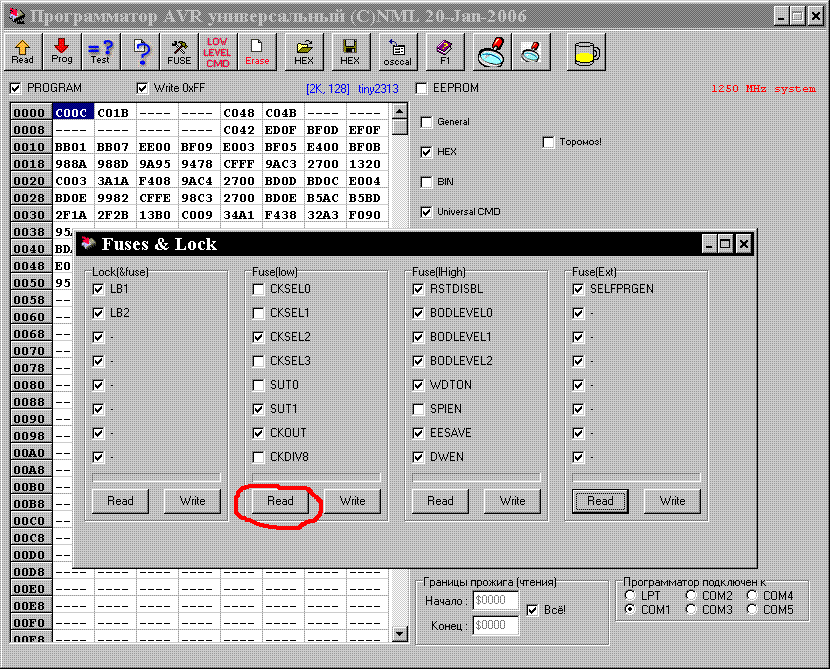Click Read button under Fuse(low) group

[280, 501]
